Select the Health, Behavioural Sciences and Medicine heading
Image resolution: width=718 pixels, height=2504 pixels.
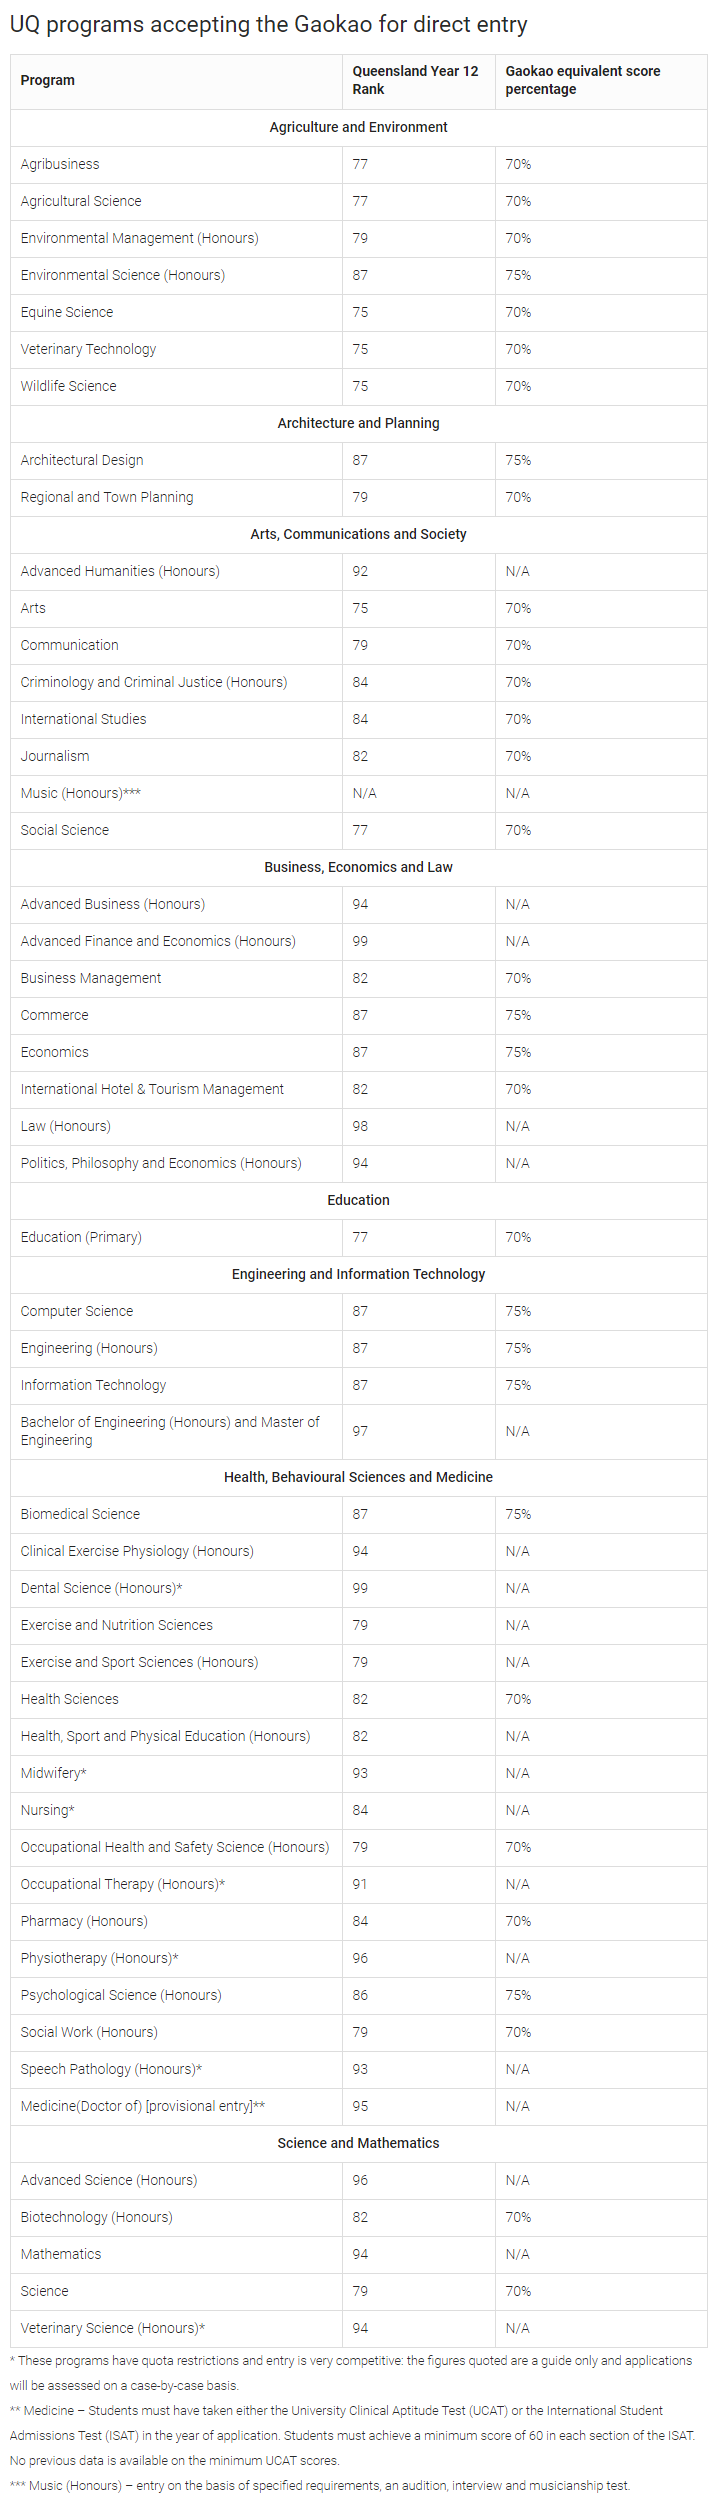point(358,1477)
